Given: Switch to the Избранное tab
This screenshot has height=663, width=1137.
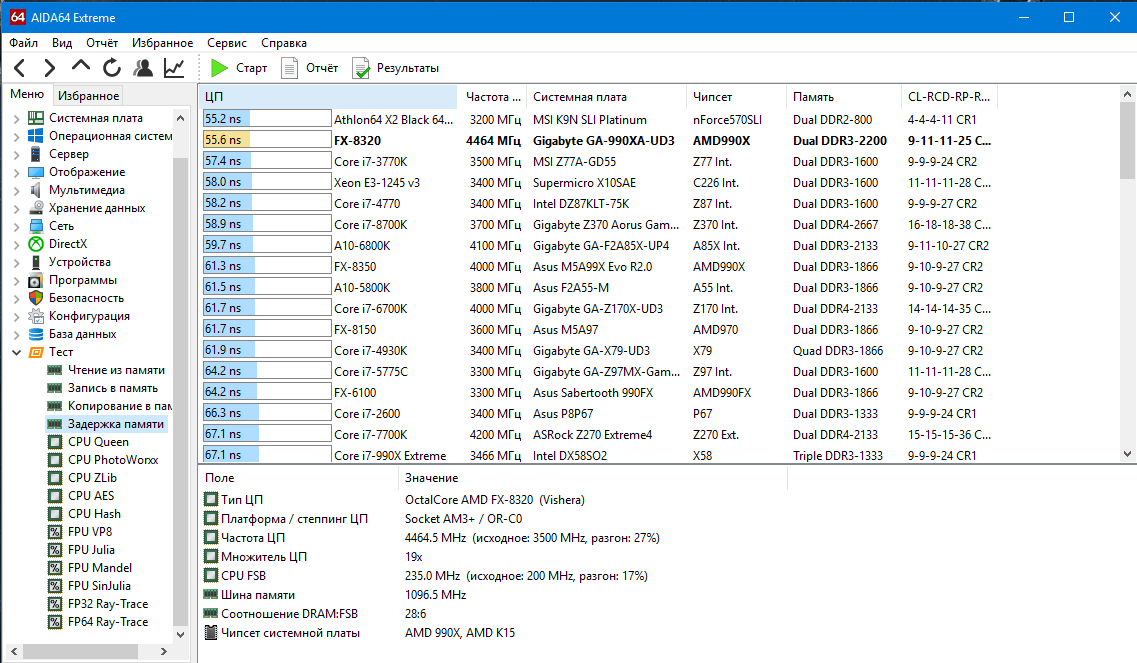Looking at the screenshot, I should (88, 96).
